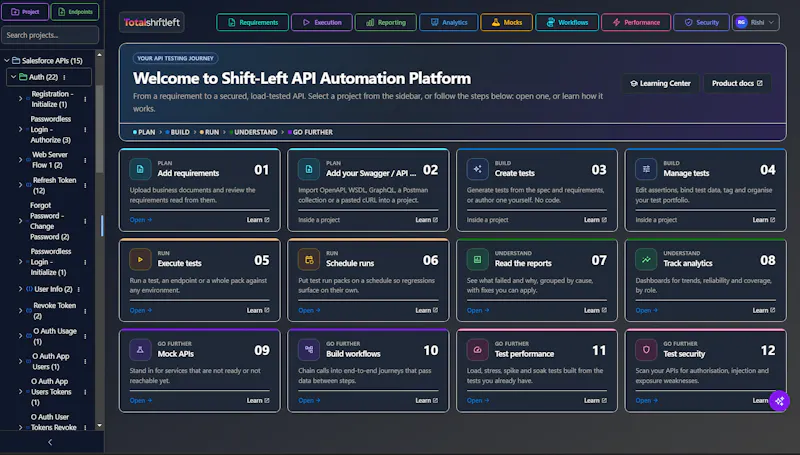Click the Add requirements card document icon
The image size is (800, 455).
pos(140,169)
